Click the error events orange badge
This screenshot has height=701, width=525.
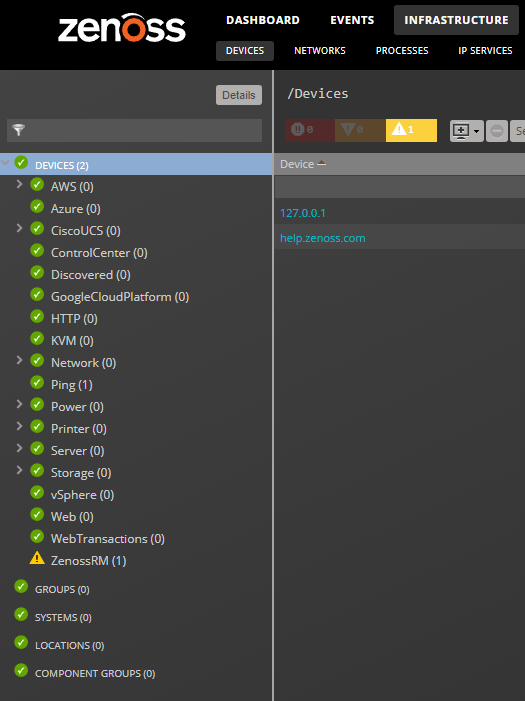(360, 130)
